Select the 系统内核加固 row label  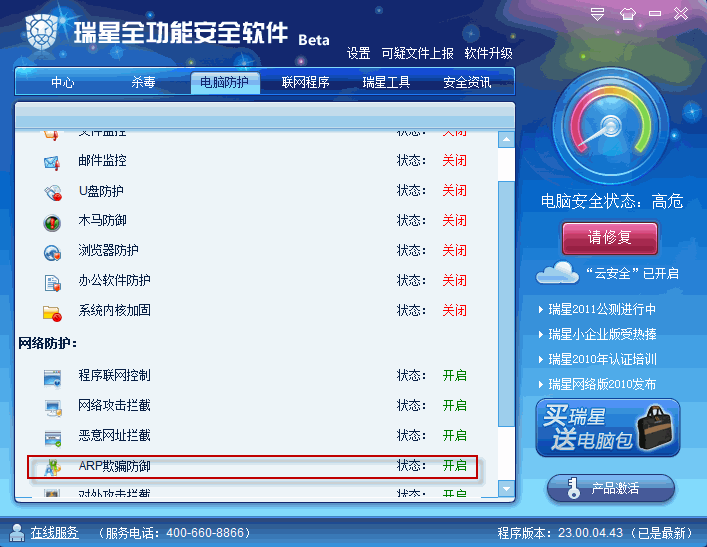pos(115,310)
